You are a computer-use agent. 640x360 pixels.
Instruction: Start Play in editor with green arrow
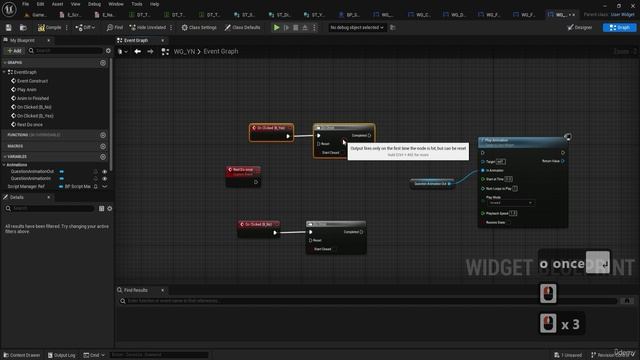pyautogui.click(x=276, y=27)
